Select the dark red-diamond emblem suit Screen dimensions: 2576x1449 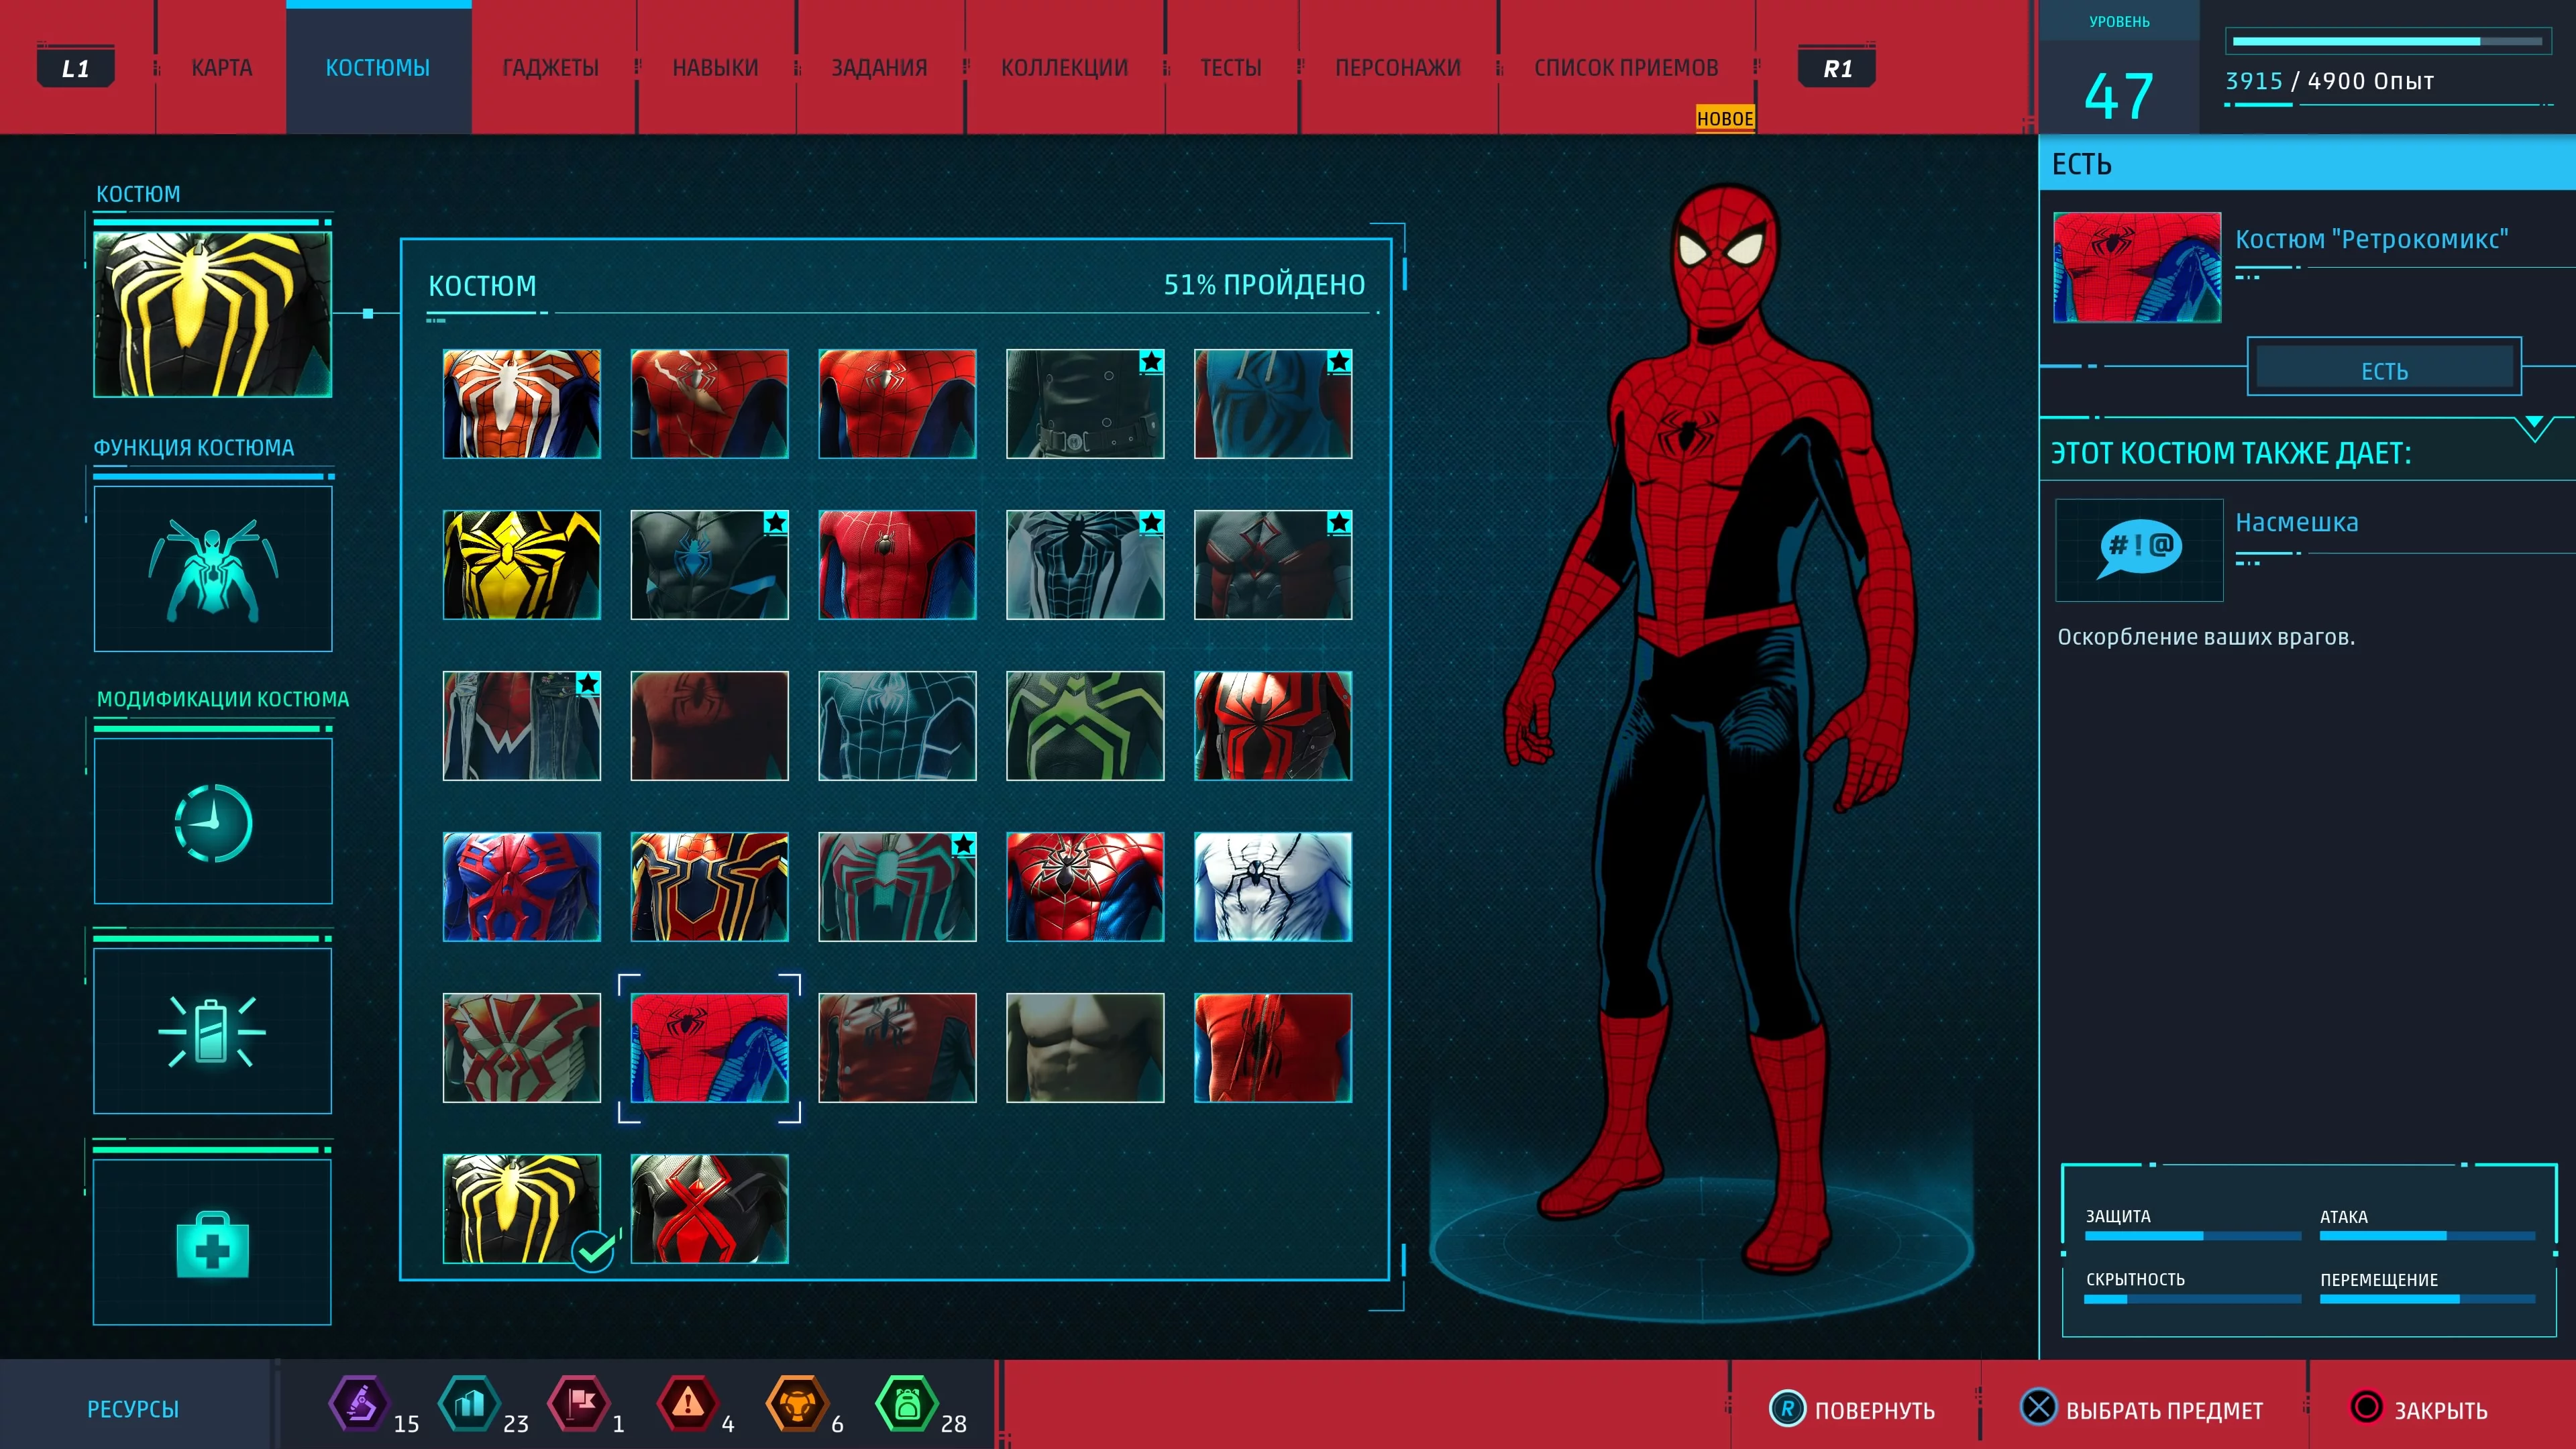(x=1273, y=565)
